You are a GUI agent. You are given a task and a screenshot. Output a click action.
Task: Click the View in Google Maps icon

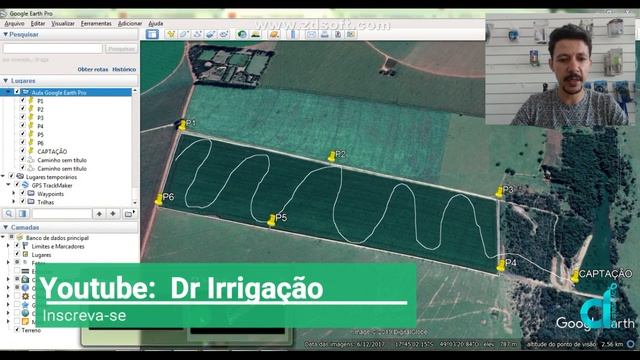(351, 34)
